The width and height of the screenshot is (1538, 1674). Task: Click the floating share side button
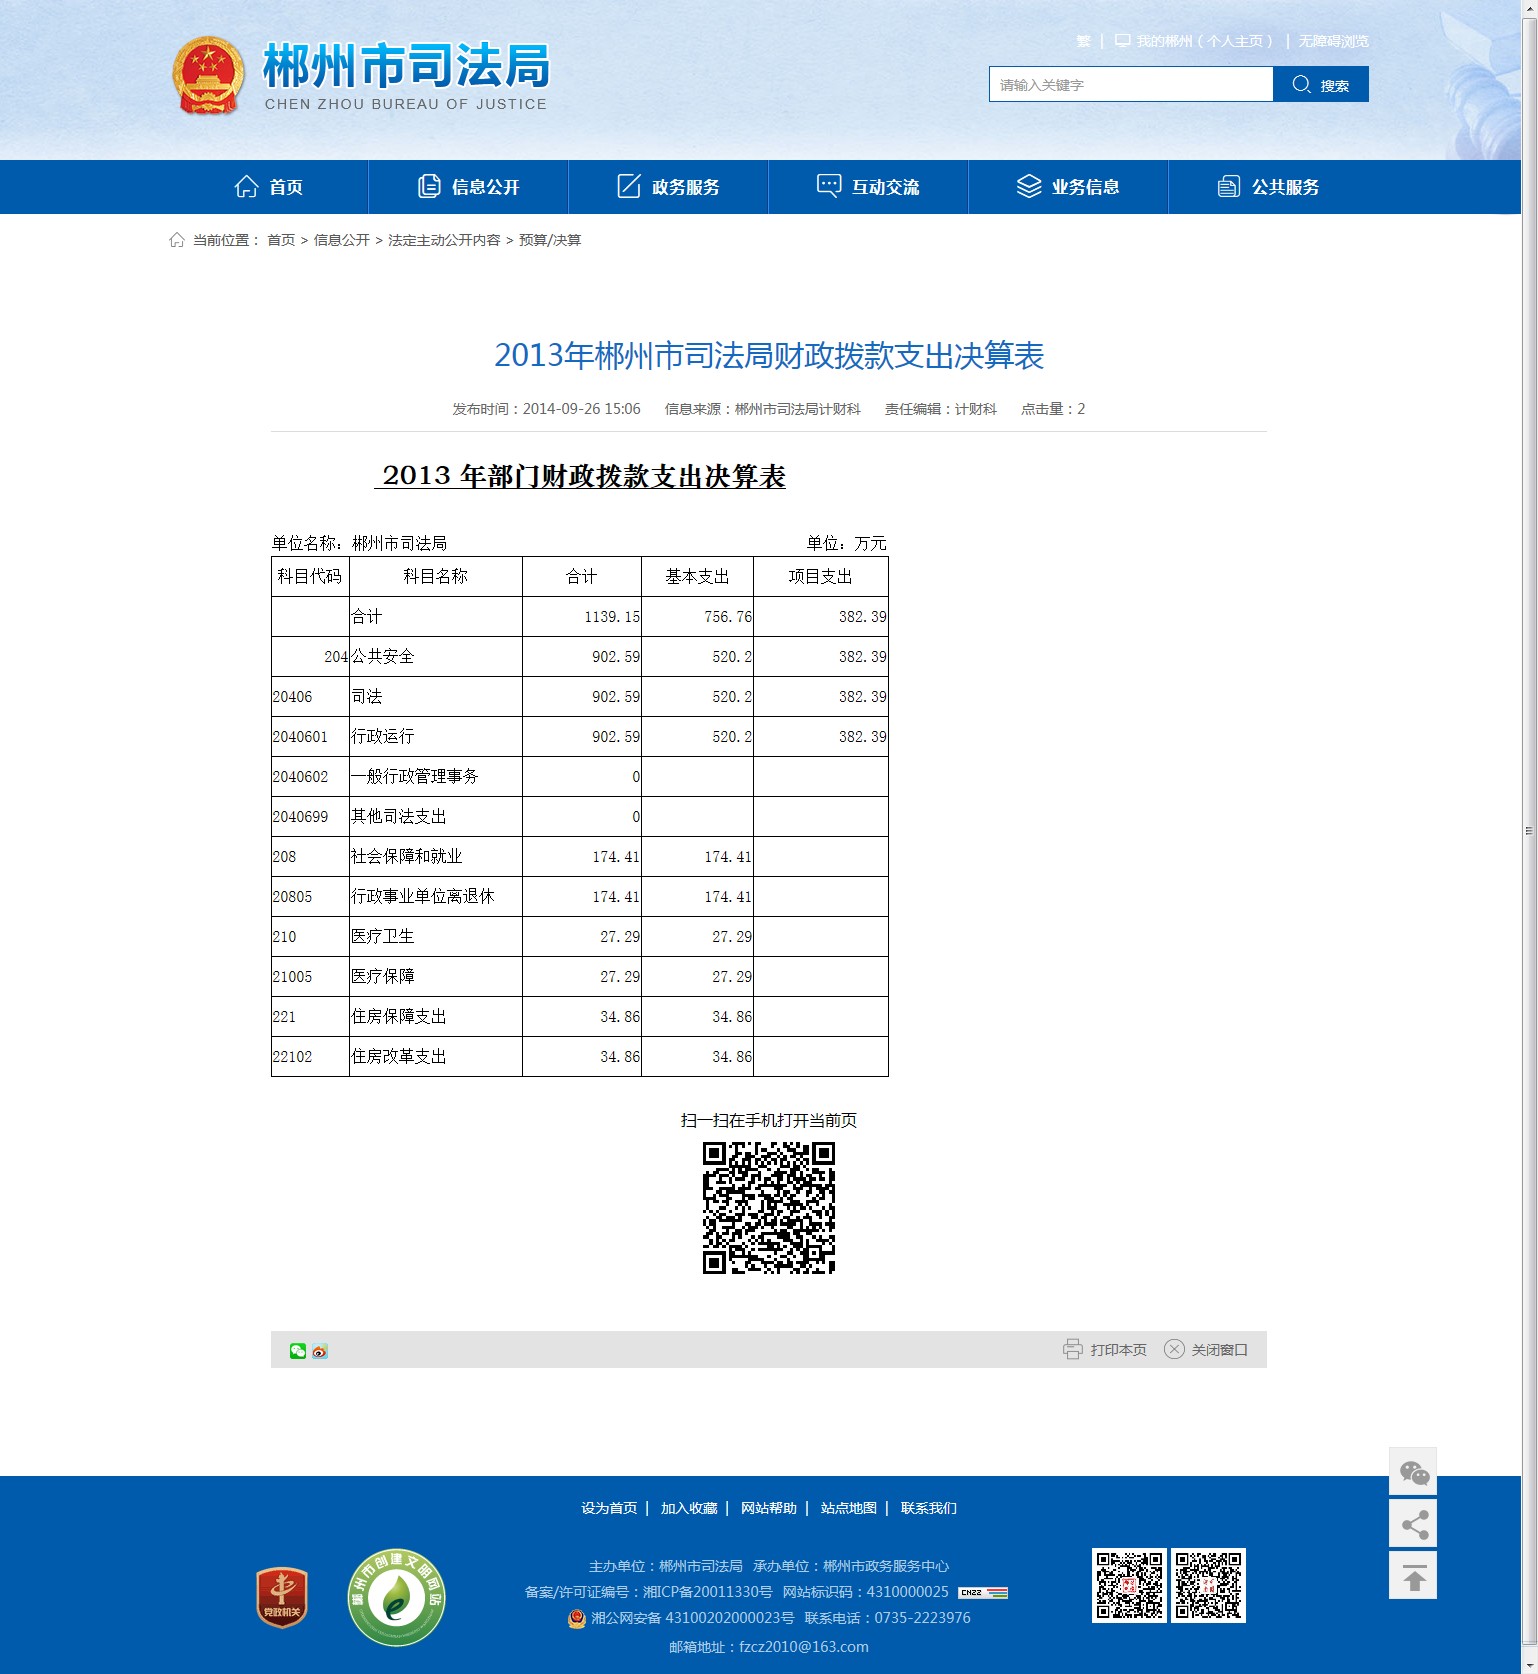click(1413, 1524)
